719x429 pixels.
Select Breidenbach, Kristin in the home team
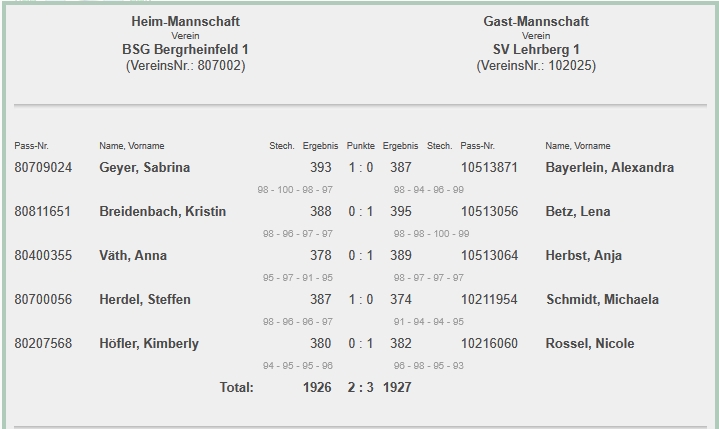(x=162, y=212)
